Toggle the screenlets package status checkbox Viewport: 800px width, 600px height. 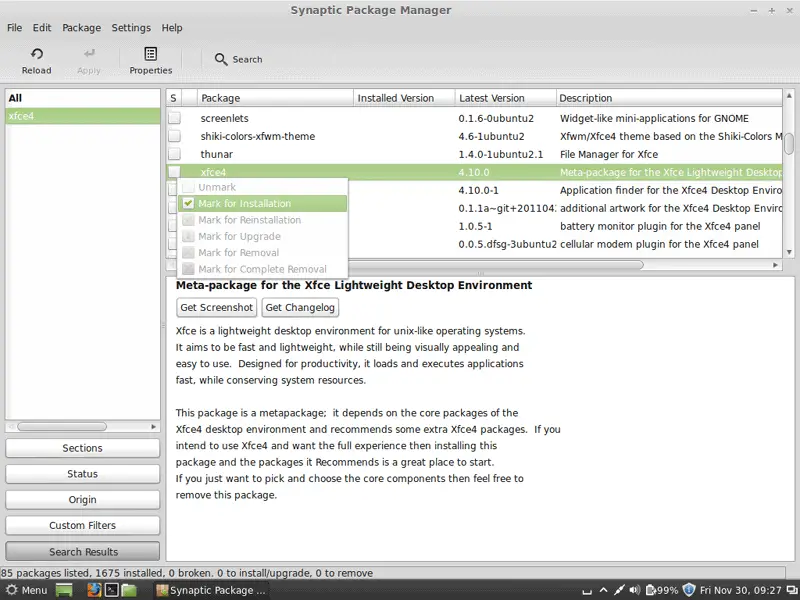tap(174, 118)
